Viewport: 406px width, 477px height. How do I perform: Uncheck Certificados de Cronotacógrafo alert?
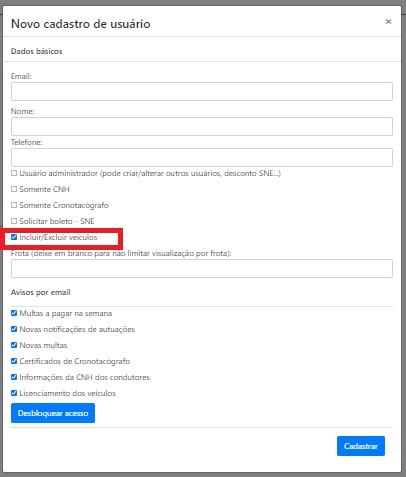[14, 361]
